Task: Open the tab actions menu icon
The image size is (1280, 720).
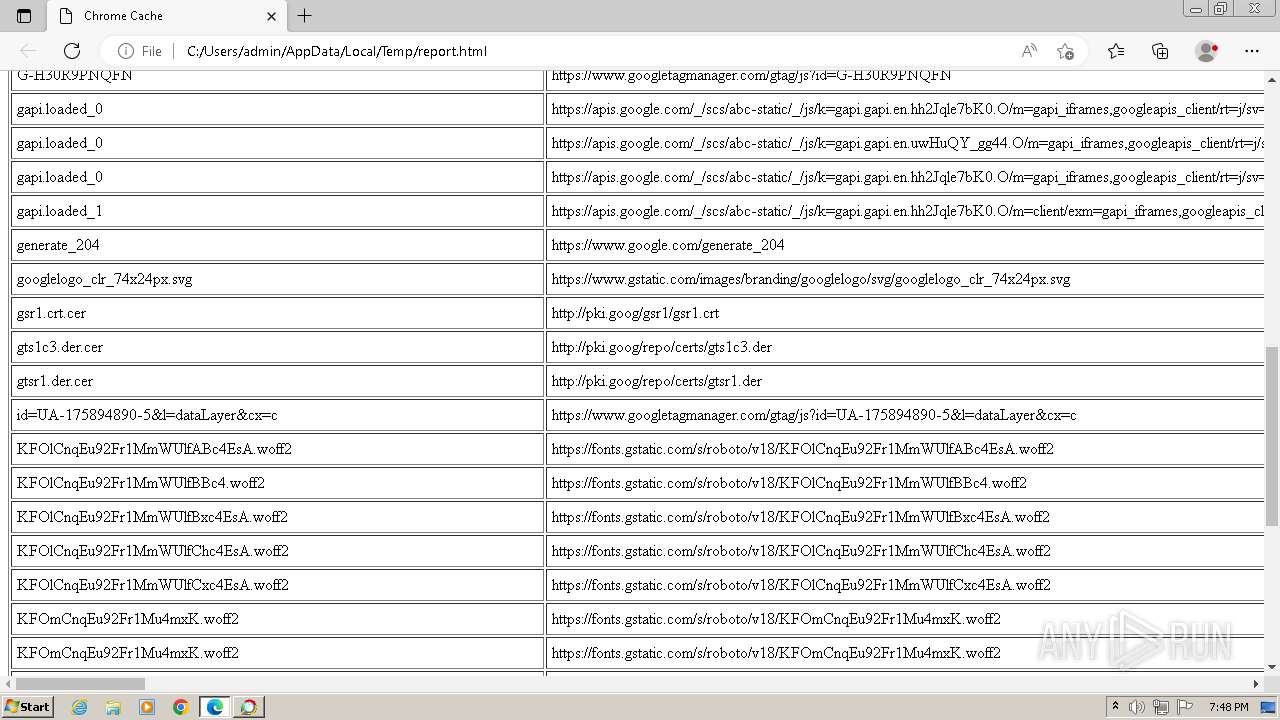Action: (24, 16)
